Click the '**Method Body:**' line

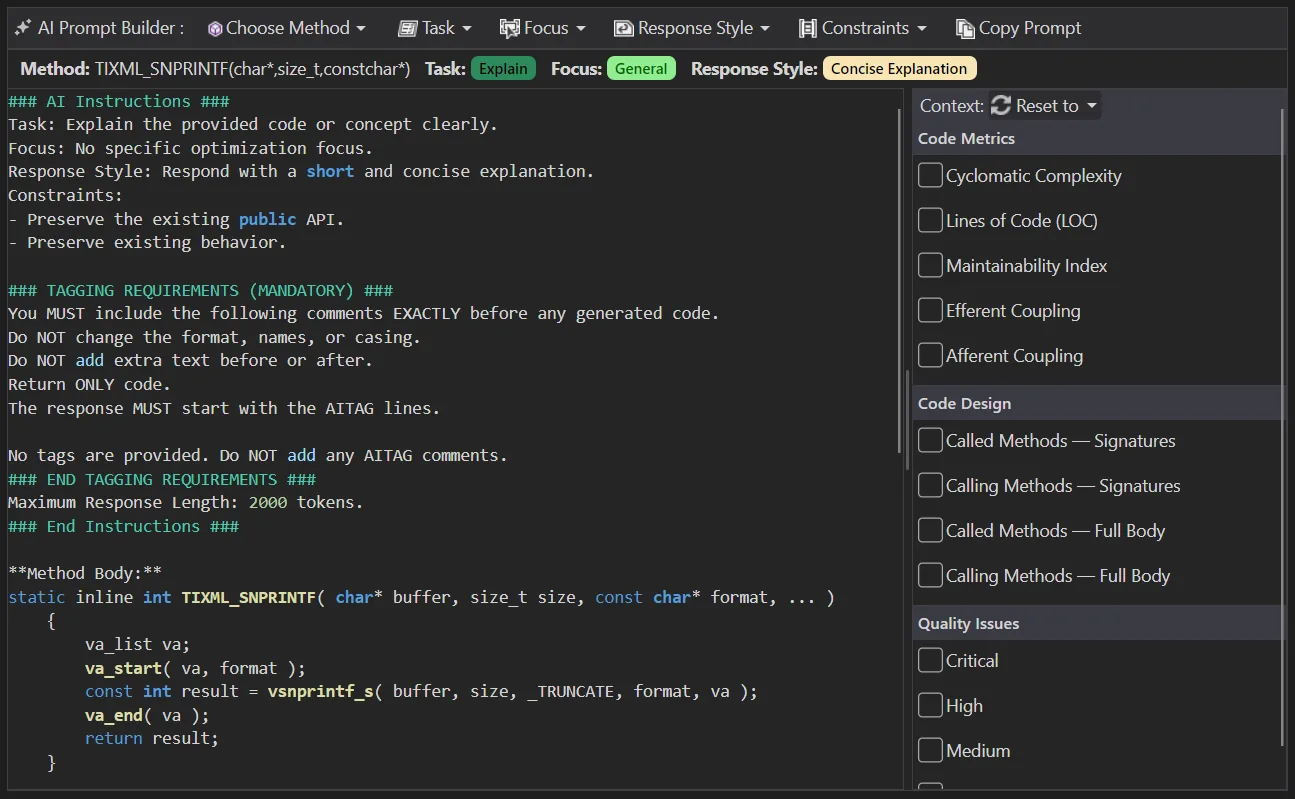[x=85, y=573]
